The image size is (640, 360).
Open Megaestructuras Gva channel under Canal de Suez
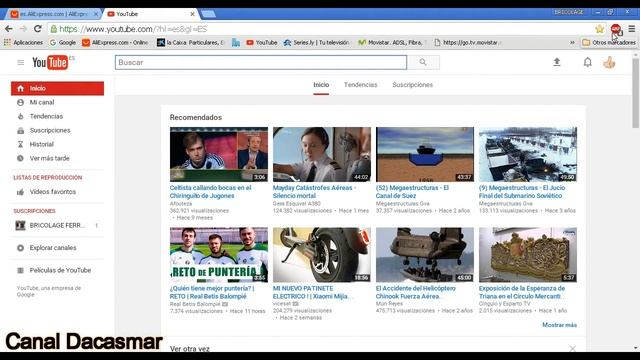point(402,203)
